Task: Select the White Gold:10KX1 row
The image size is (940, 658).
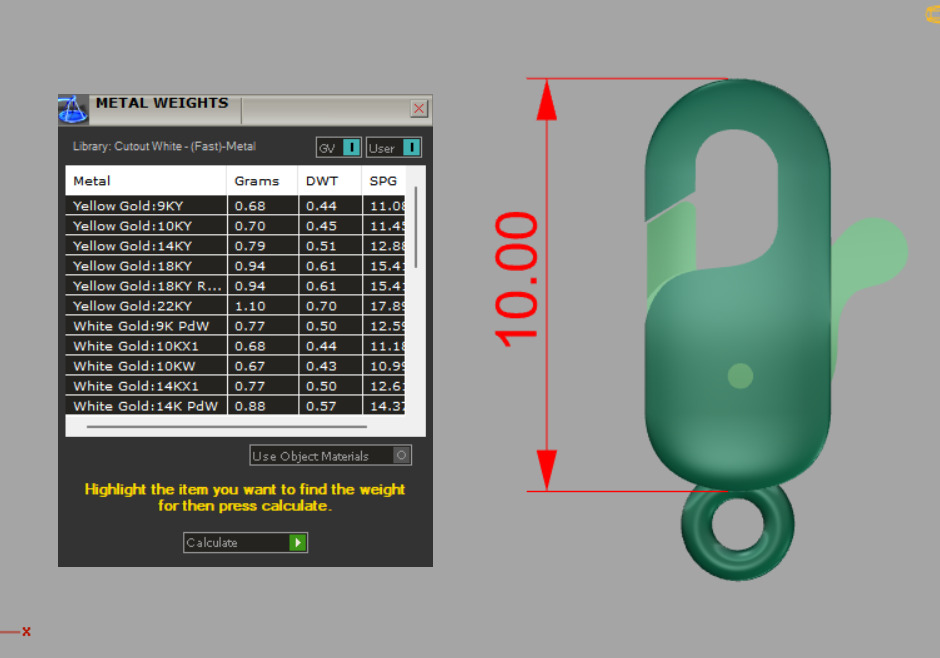Action: [235, 346]
